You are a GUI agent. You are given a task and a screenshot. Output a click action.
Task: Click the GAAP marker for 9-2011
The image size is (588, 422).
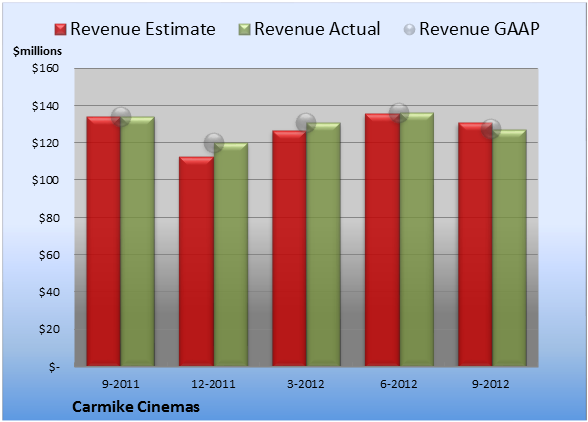pos(121,117)
